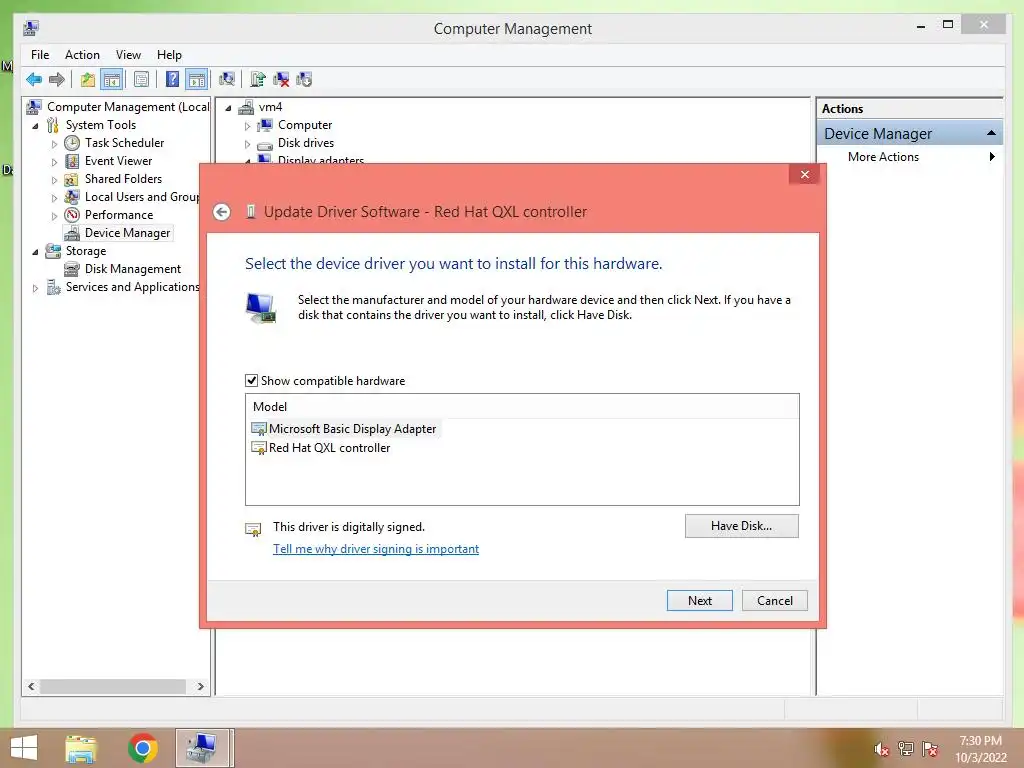The height and width of the screenshot is (768, 1024).
Task: Toggle Show/Hide Console Tree toolbar icon
Action: (x=112, y=80)
